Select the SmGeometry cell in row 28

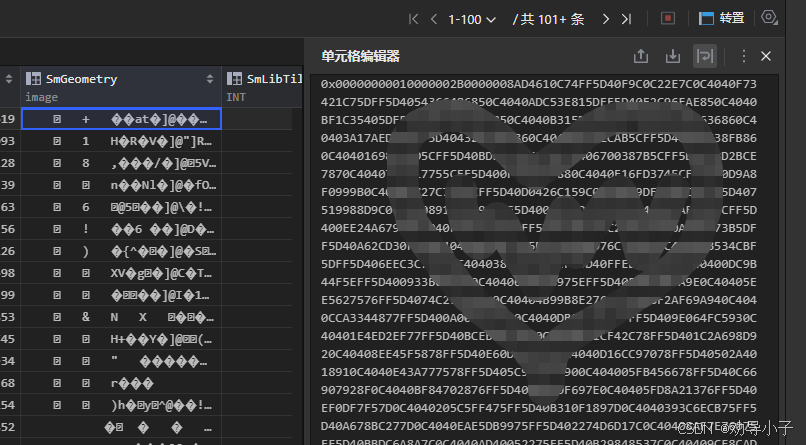click(121, 163)
